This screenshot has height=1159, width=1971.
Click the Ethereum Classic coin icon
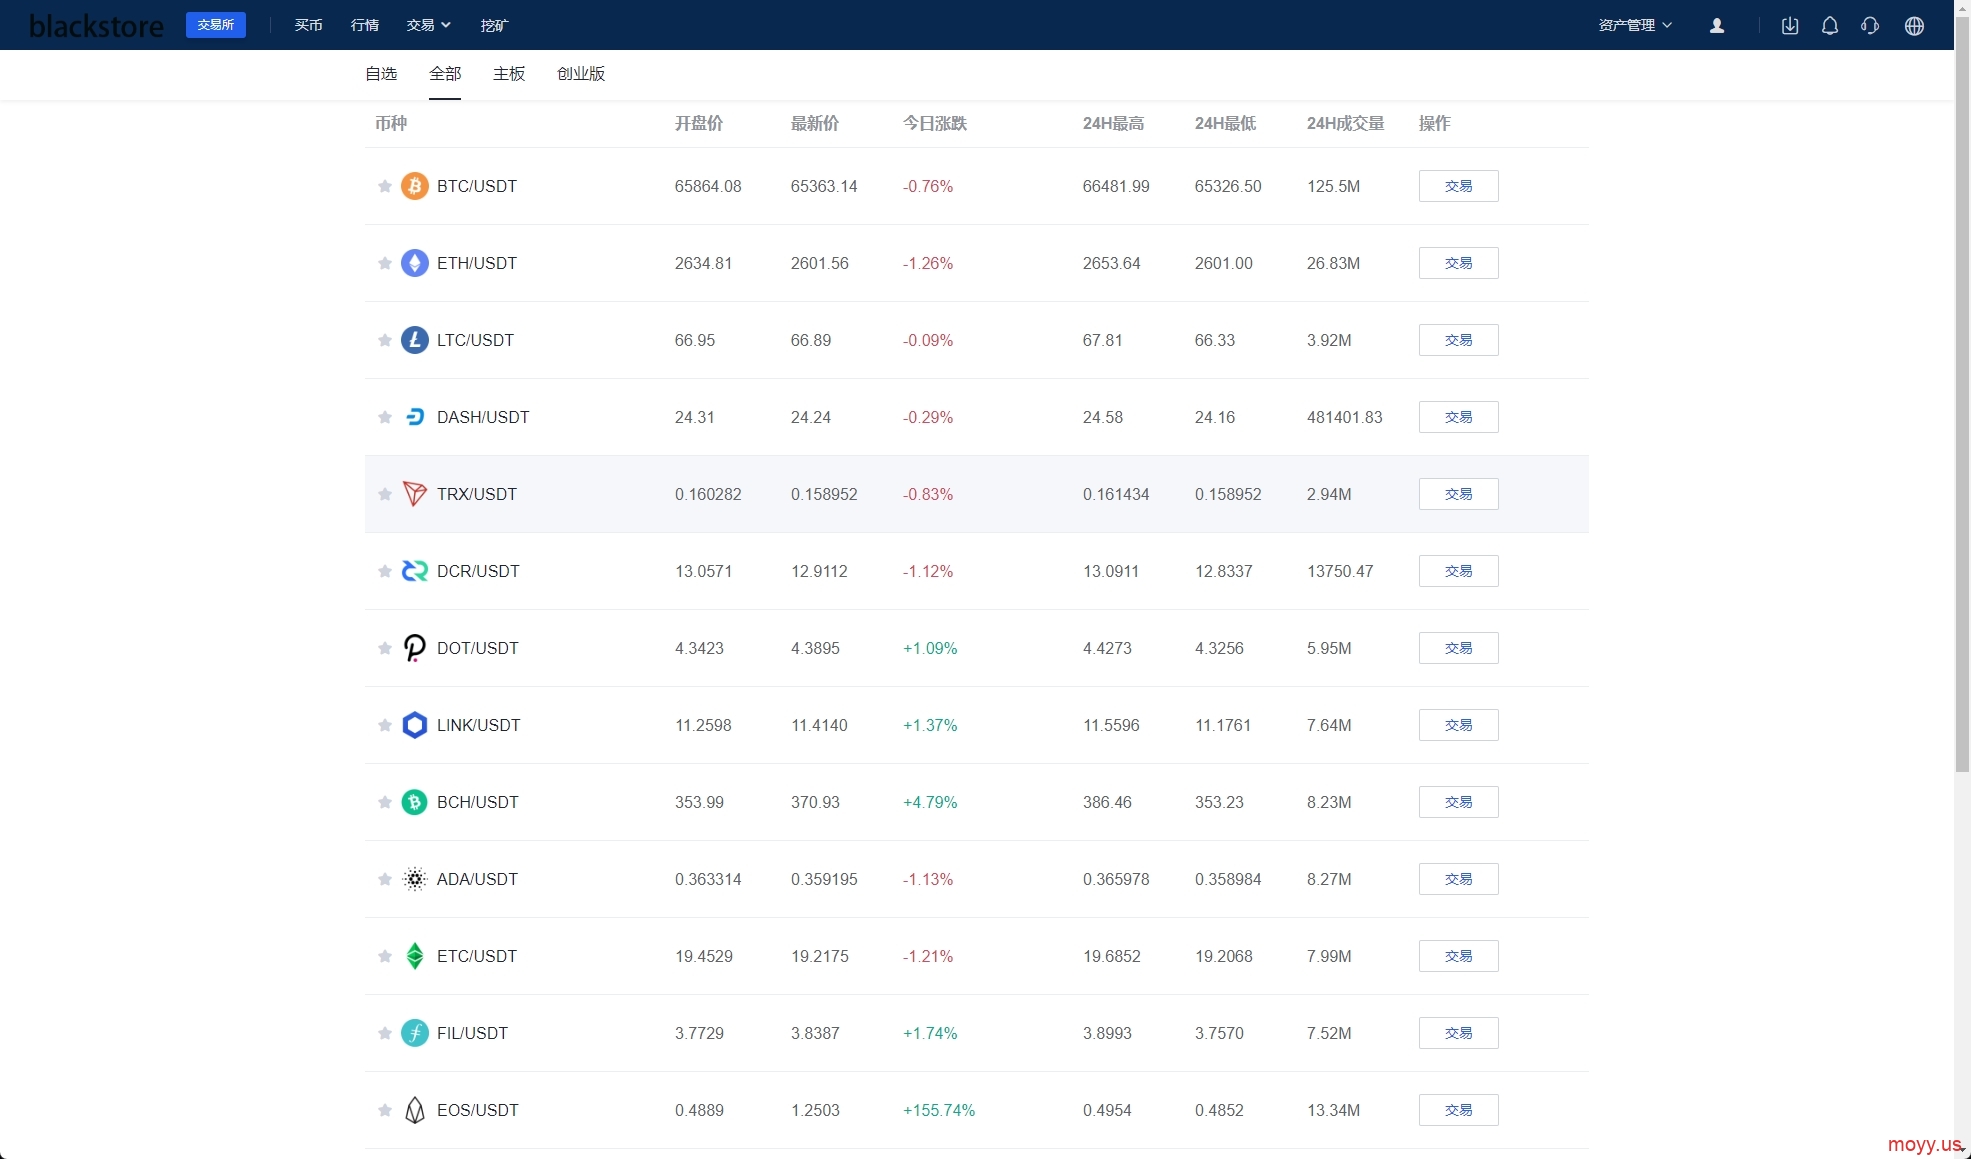click(x=415, y=956)
